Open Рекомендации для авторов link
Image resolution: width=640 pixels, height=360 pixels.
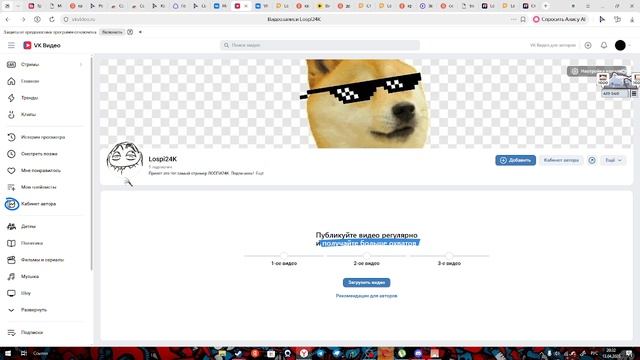(367, 296)
